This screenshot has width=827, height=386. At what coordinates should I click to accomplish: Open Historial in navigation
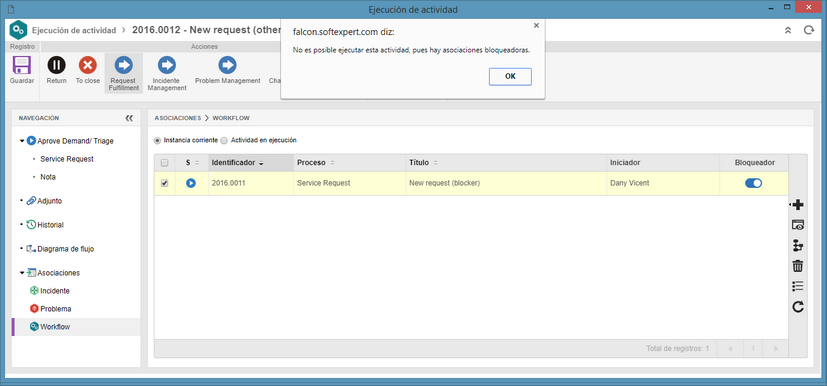[45, 225]
